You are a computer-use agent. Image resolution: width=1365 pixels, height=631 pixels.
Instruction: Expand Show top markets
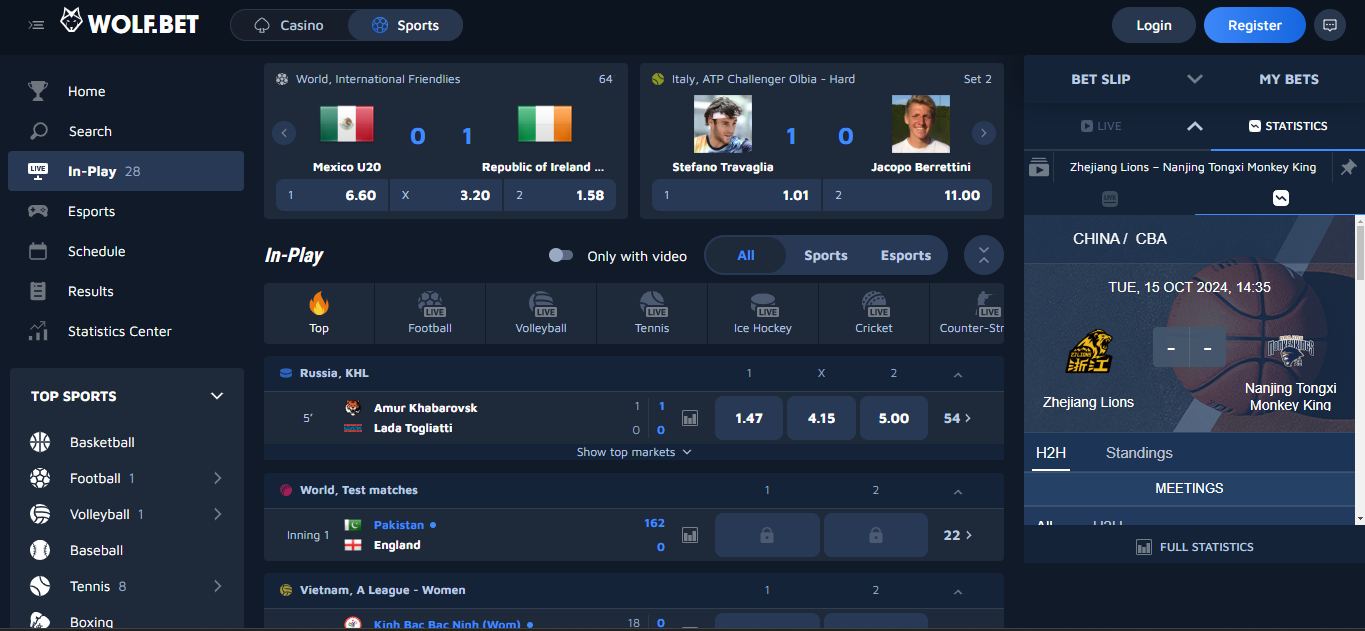(634, 452)
